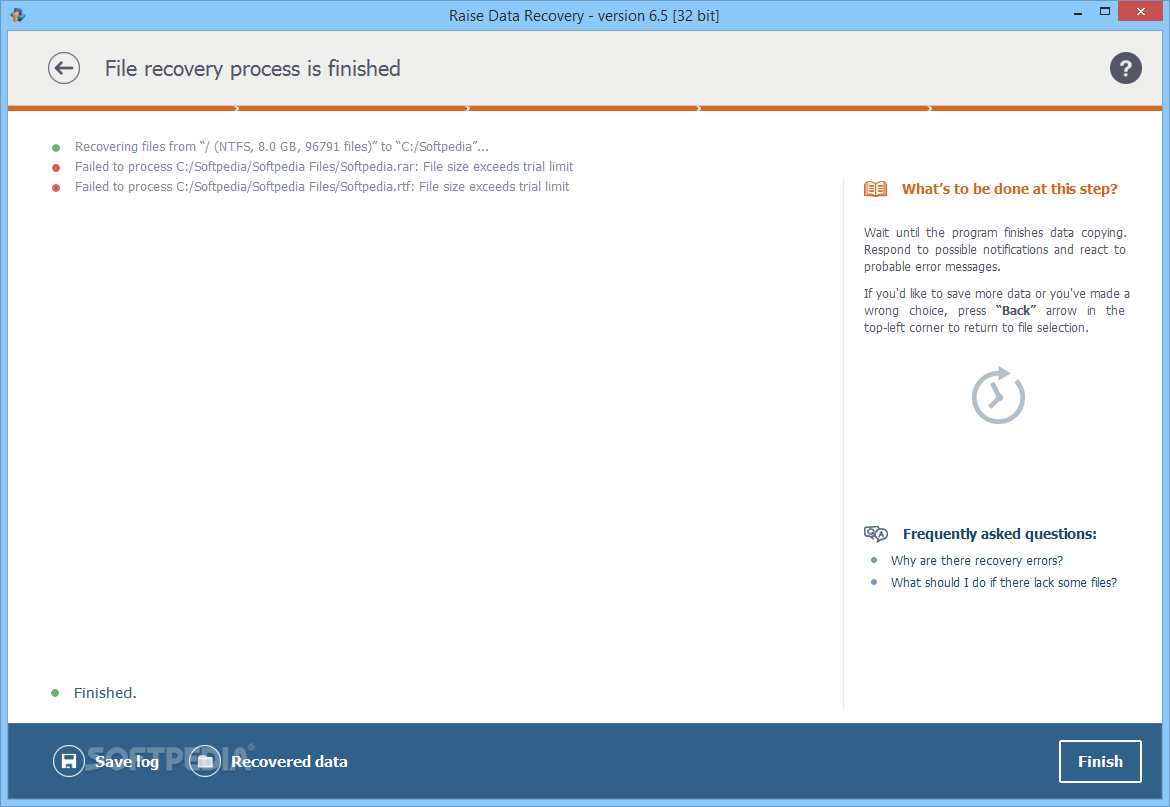Click the 'Wait until the program finishes' paragraph

(995, 250)
